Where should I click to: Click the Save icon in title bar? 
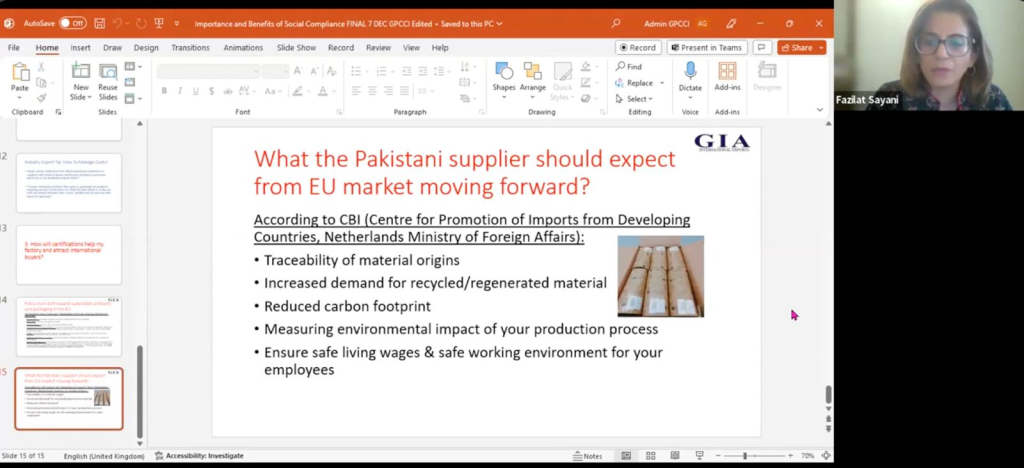[98, 23]
